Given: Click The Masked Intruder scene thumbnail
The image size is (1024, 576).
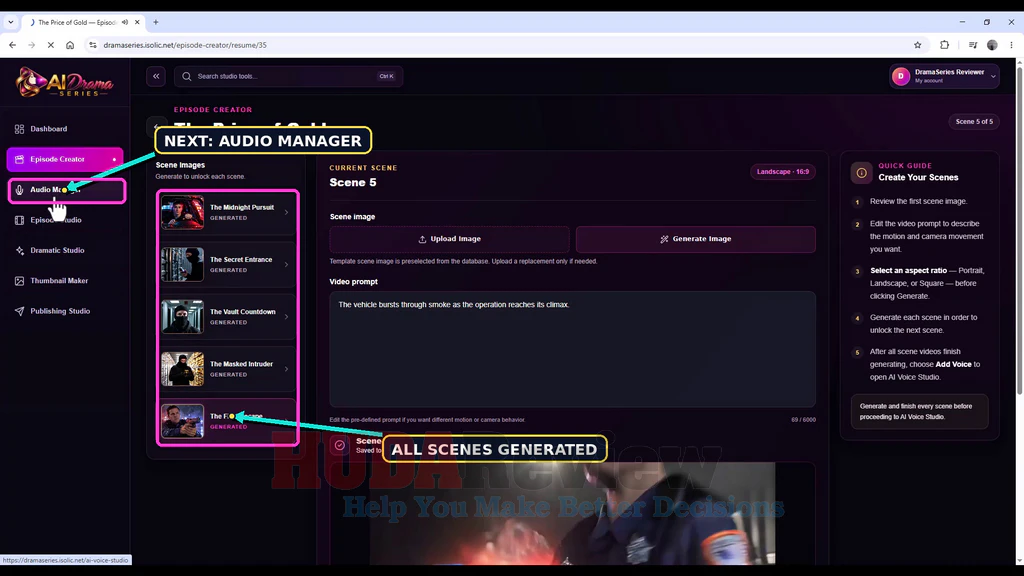Looking at the screenshot, I should (x=182, y=369).
